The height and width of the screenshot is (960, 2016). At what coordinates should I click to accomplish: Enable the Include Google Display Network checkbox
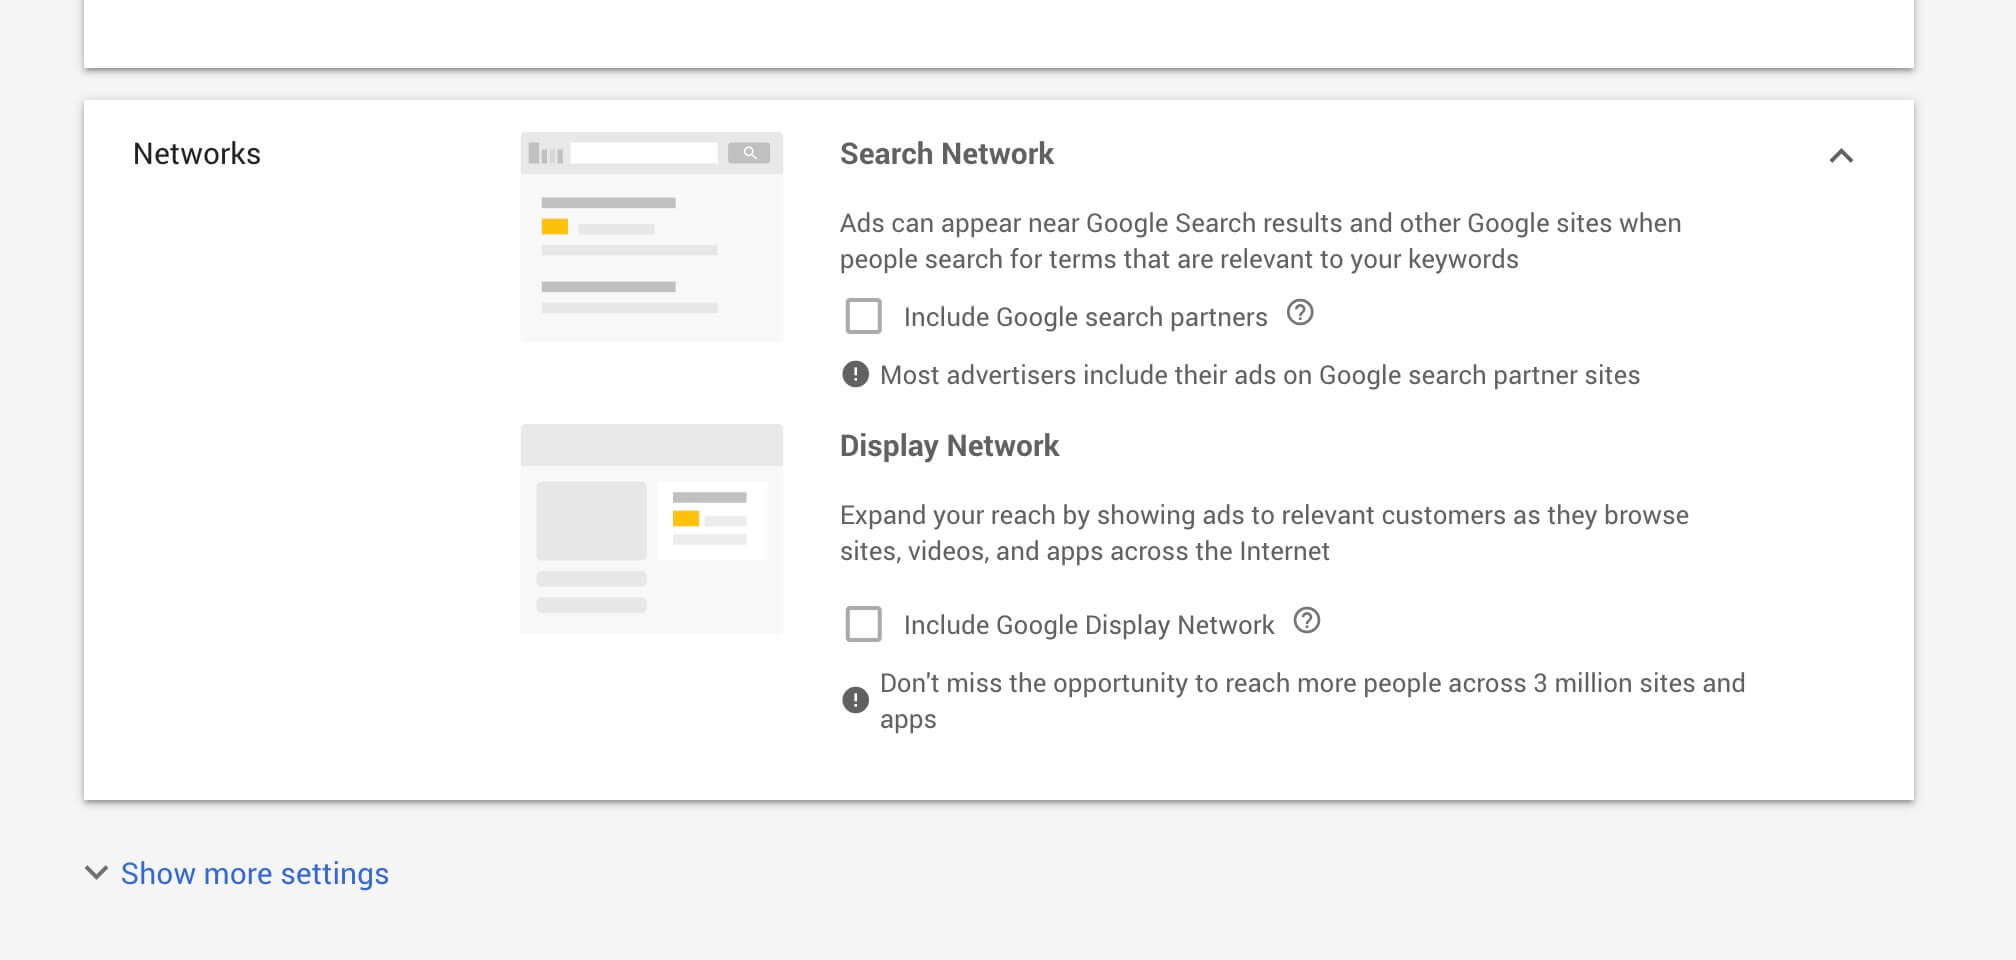click(862, 623)
